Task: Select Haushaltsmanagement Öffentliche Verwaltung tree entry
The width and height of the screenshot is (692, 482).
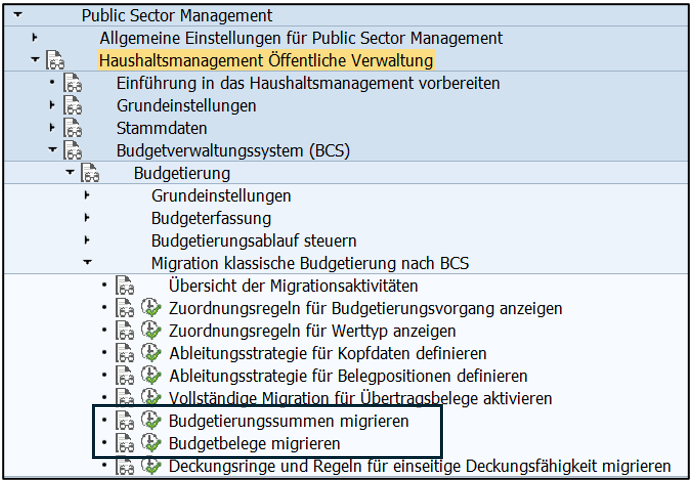Action: click(x=266, y=60)
